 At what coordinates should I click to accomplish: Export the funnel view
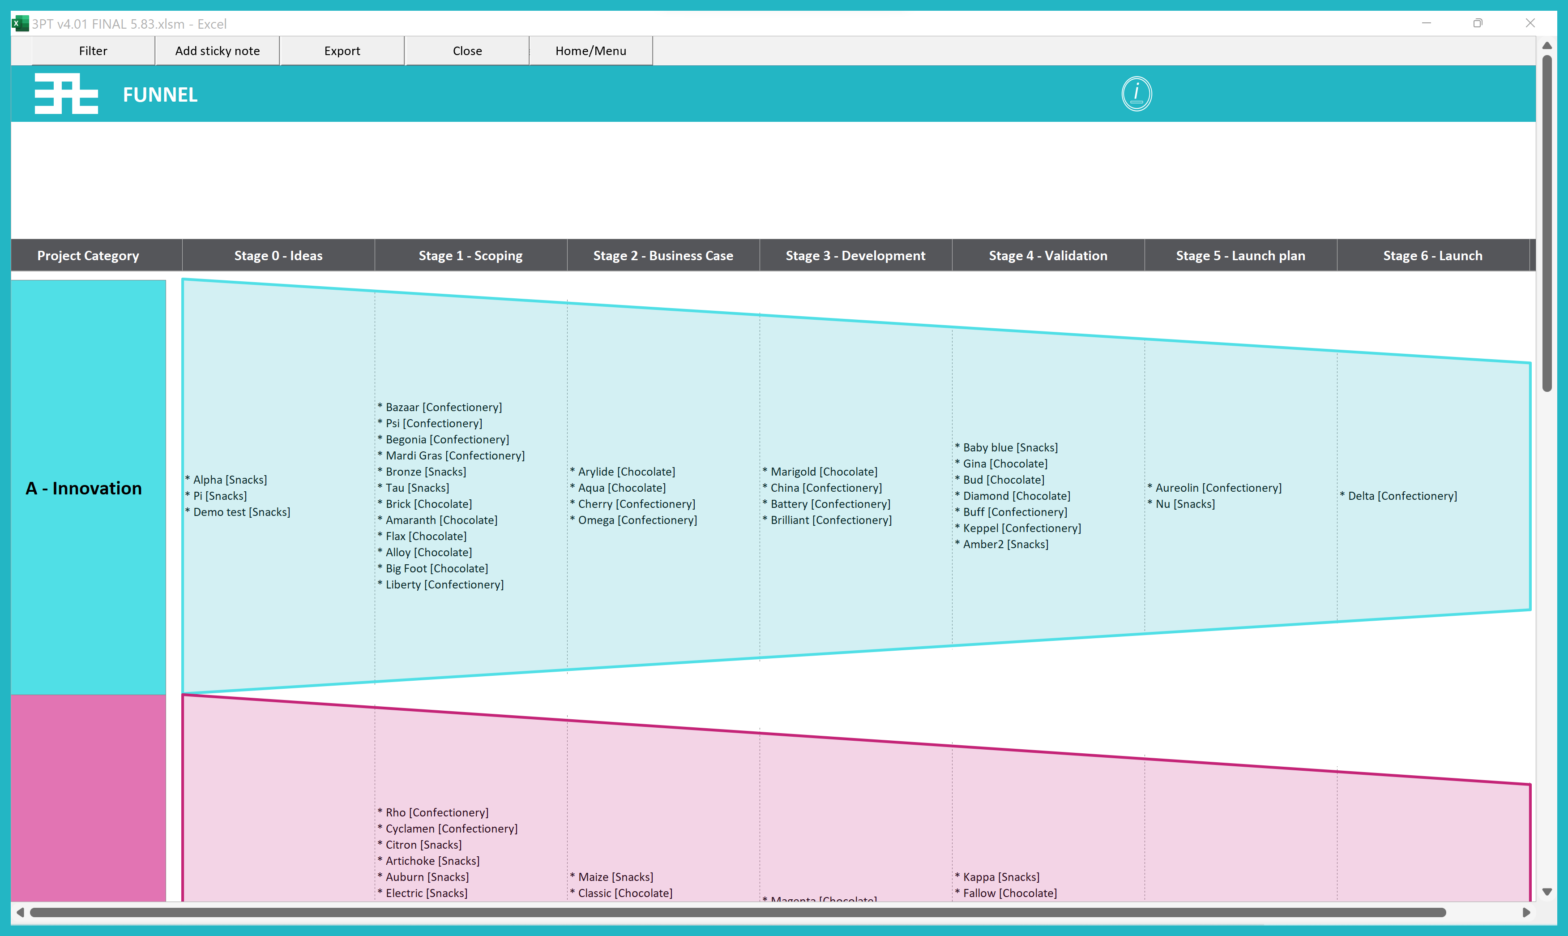[342, 51]
